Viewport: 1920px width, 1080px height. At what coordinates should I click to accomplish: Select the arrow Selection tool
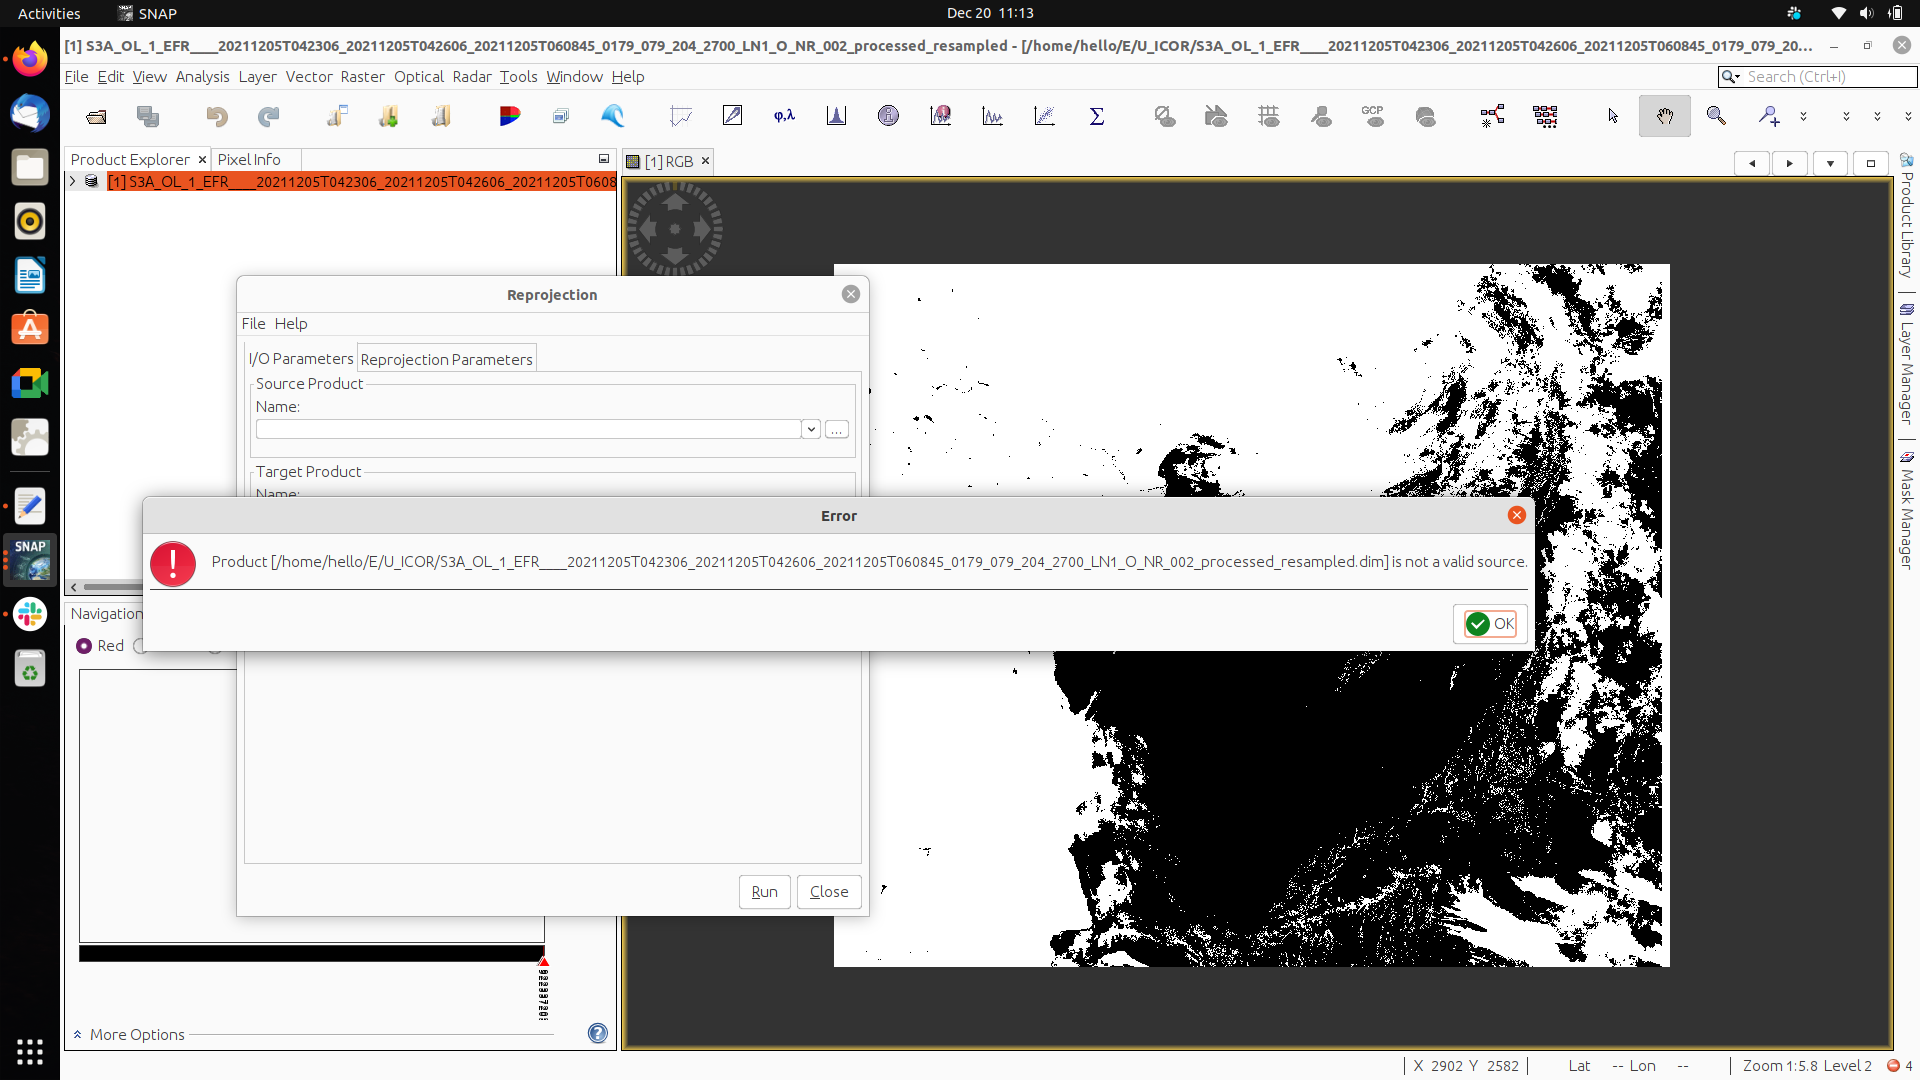point(1612,117)
